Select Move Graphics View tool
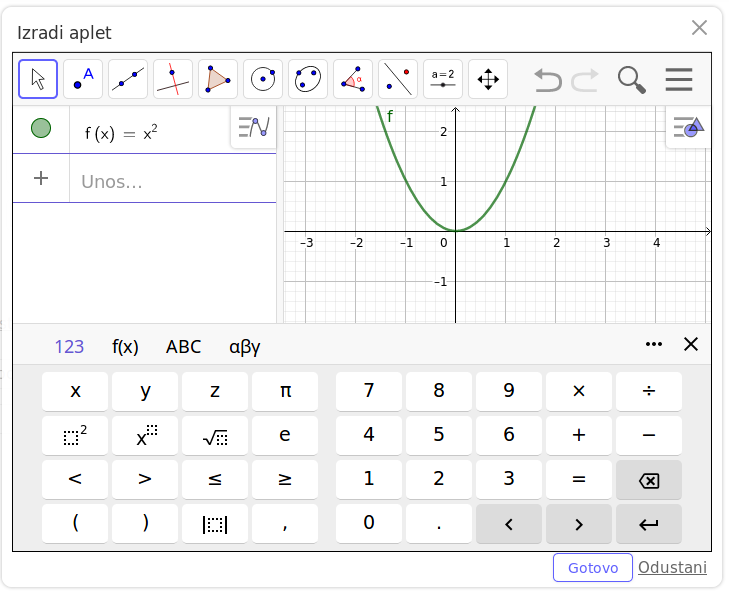 click(488, 79)
